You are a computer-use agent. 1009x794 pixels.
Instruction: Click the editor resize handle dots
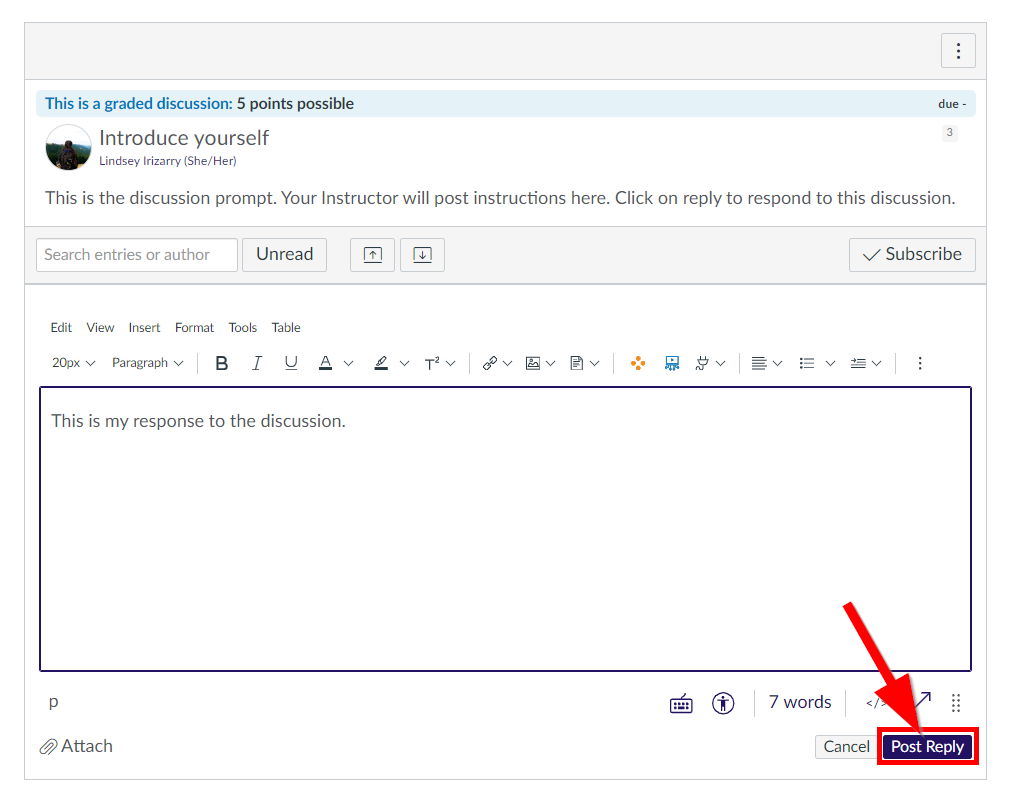point(956,703)
